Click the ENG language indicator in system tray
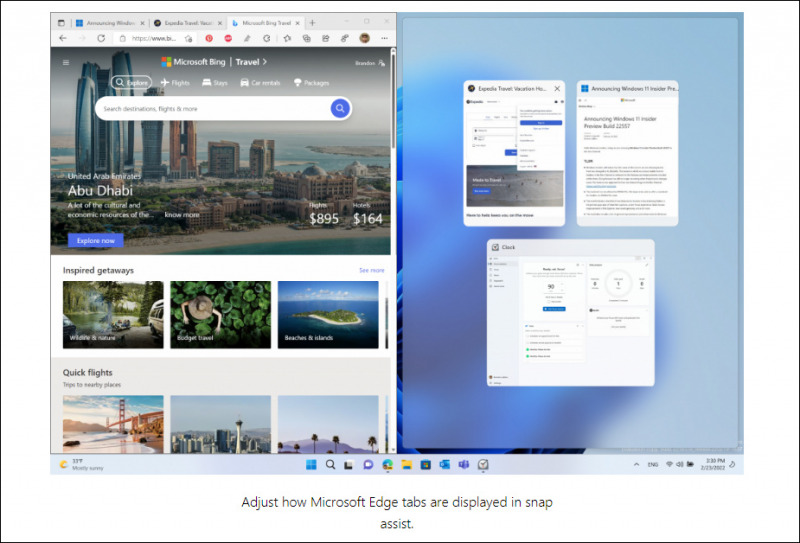Screen dimensions: 800x543 653,464
